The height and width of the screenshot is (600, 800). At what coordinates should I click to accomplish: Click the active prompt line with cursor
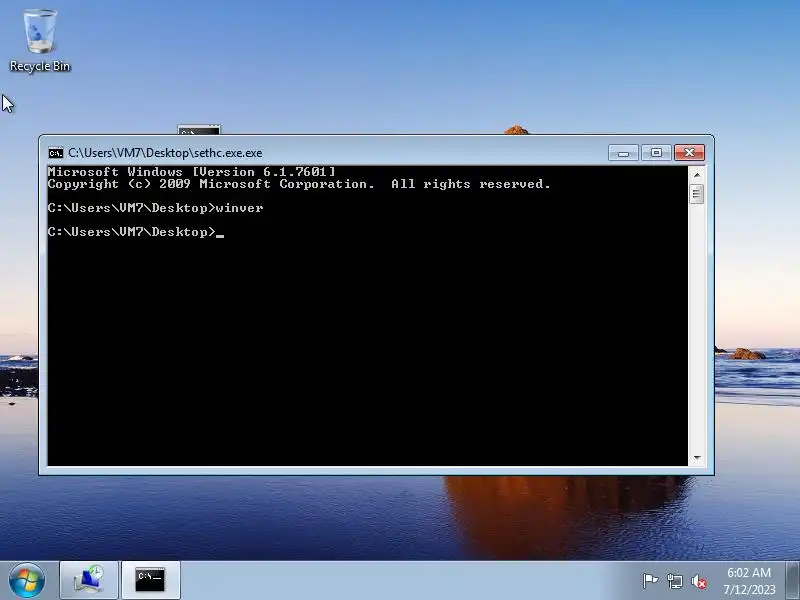[136, 232]
